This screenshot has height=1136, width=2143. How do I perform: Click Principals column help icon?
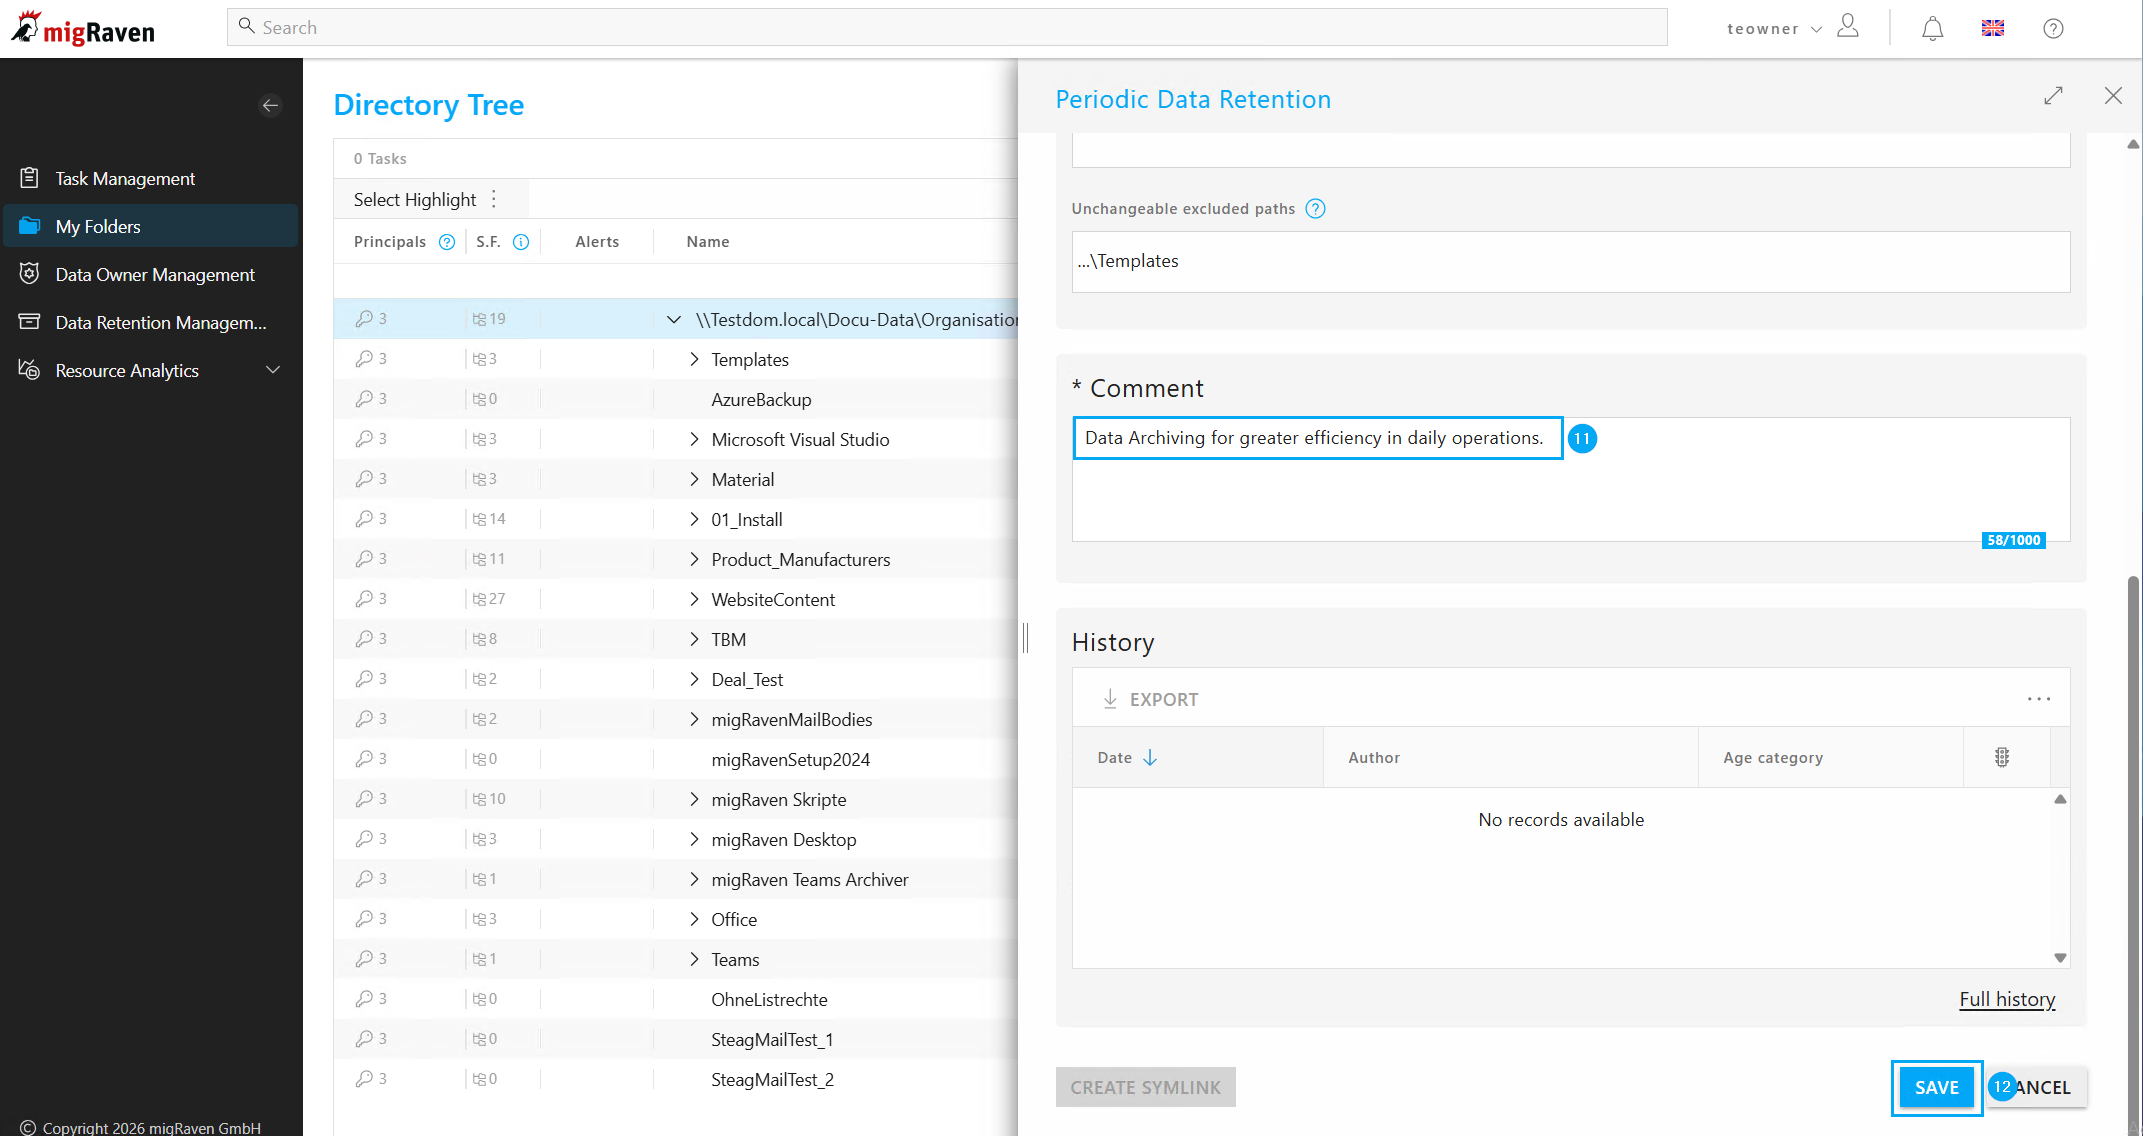pyautogui.click(x=447, y=242)
